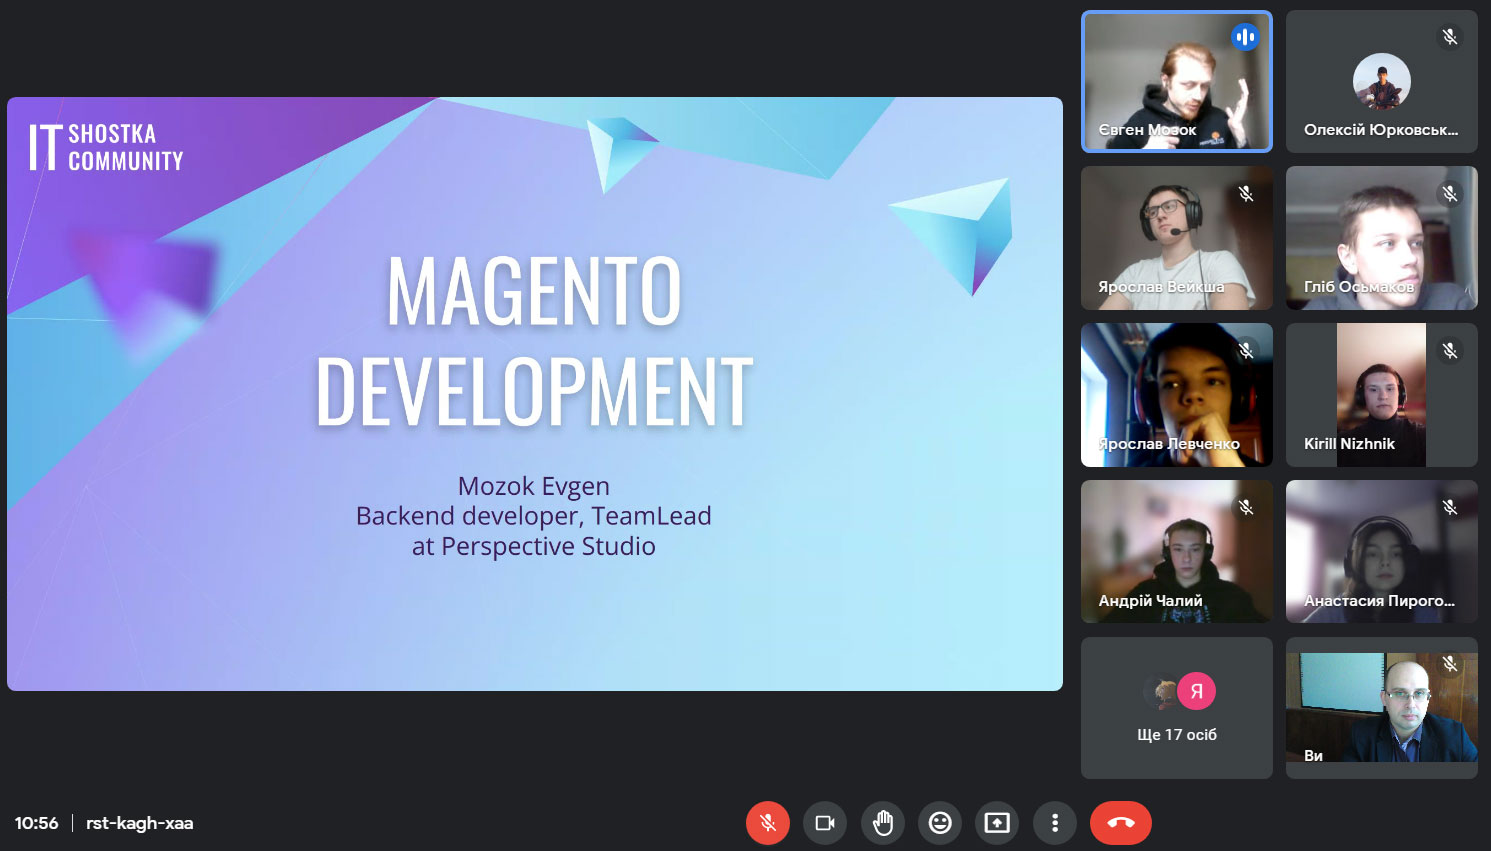1491x851 pixels.
Task: Select Ярослав Левченко's video tile
Action: [1177, 395]
